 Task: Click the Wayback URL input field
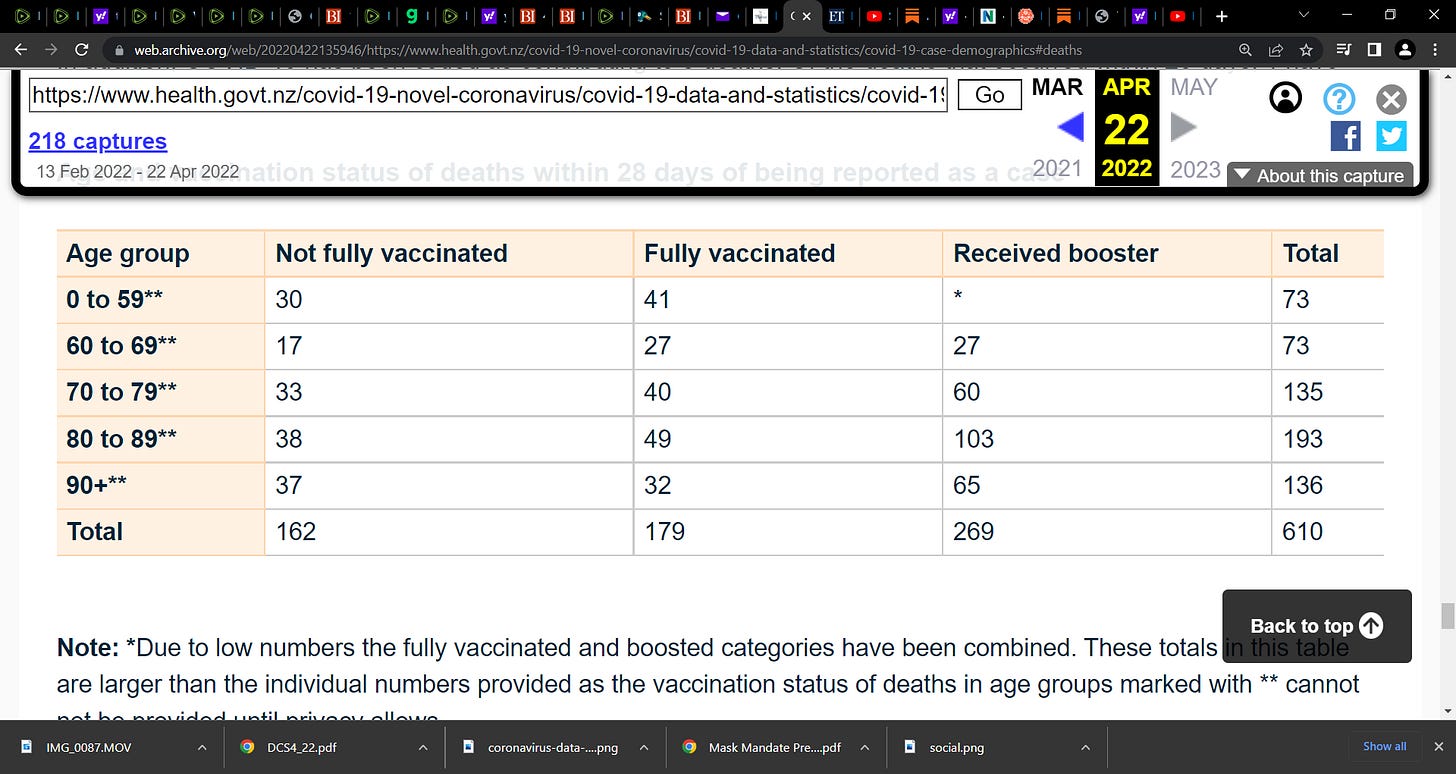pos(488,95)
